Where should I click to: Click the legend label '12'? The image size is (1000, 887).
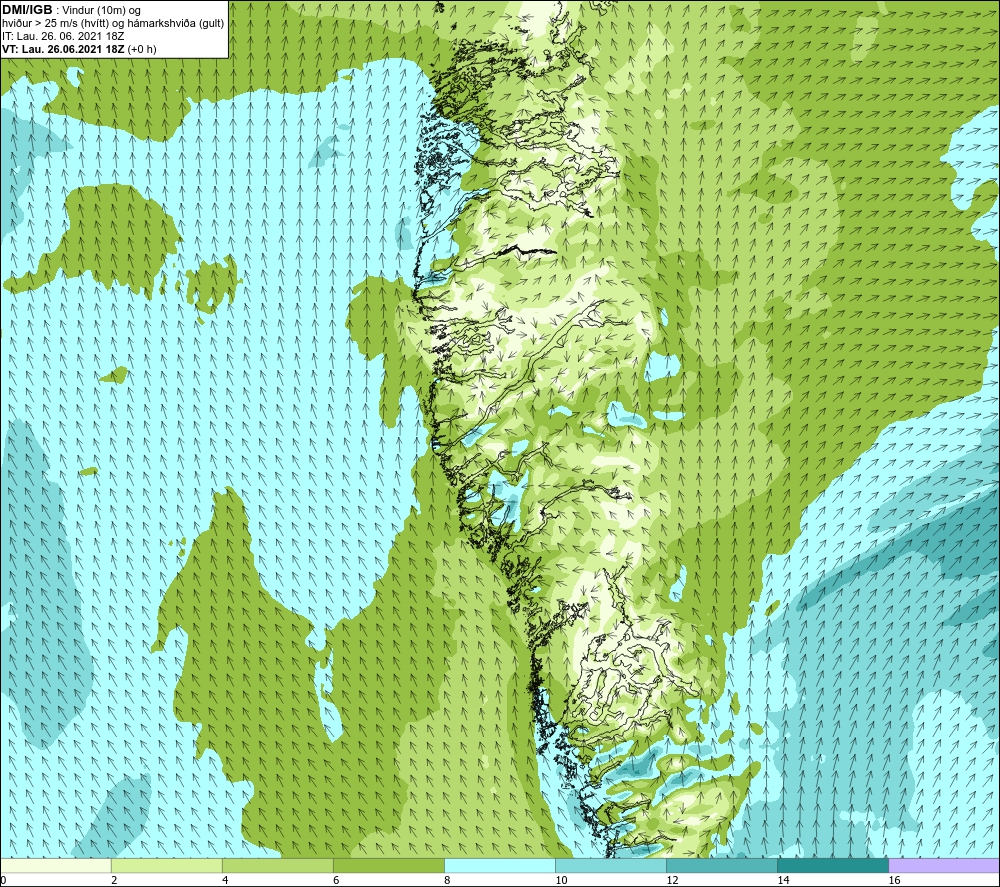(672, 880)
